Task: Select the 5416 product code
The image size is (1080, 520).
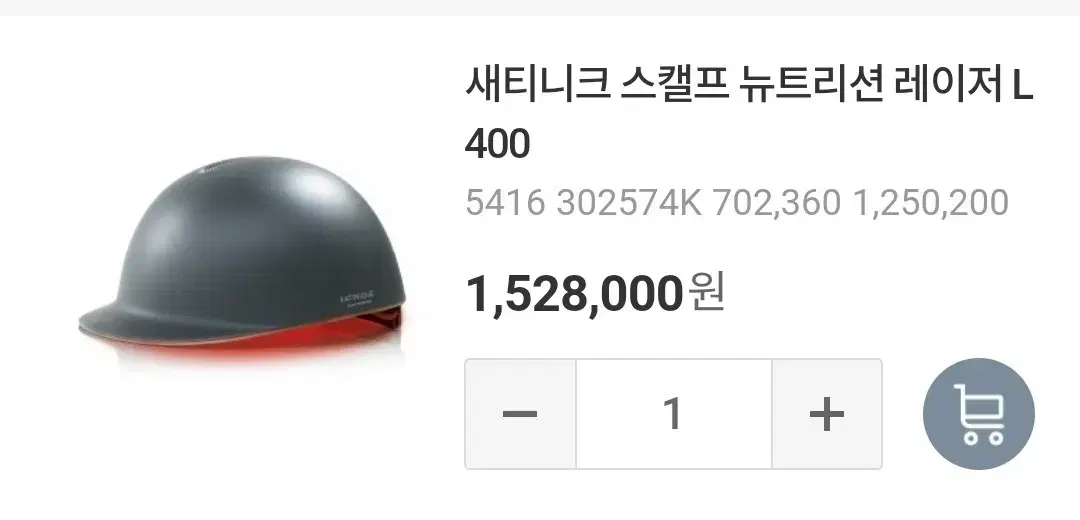Action: (506, 203)
